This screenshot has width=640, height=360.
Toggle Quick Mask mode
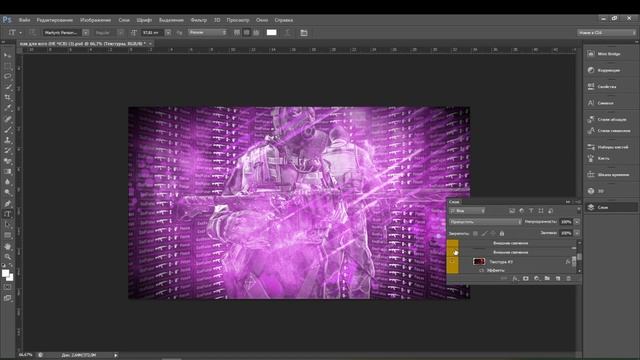[7, 287]
